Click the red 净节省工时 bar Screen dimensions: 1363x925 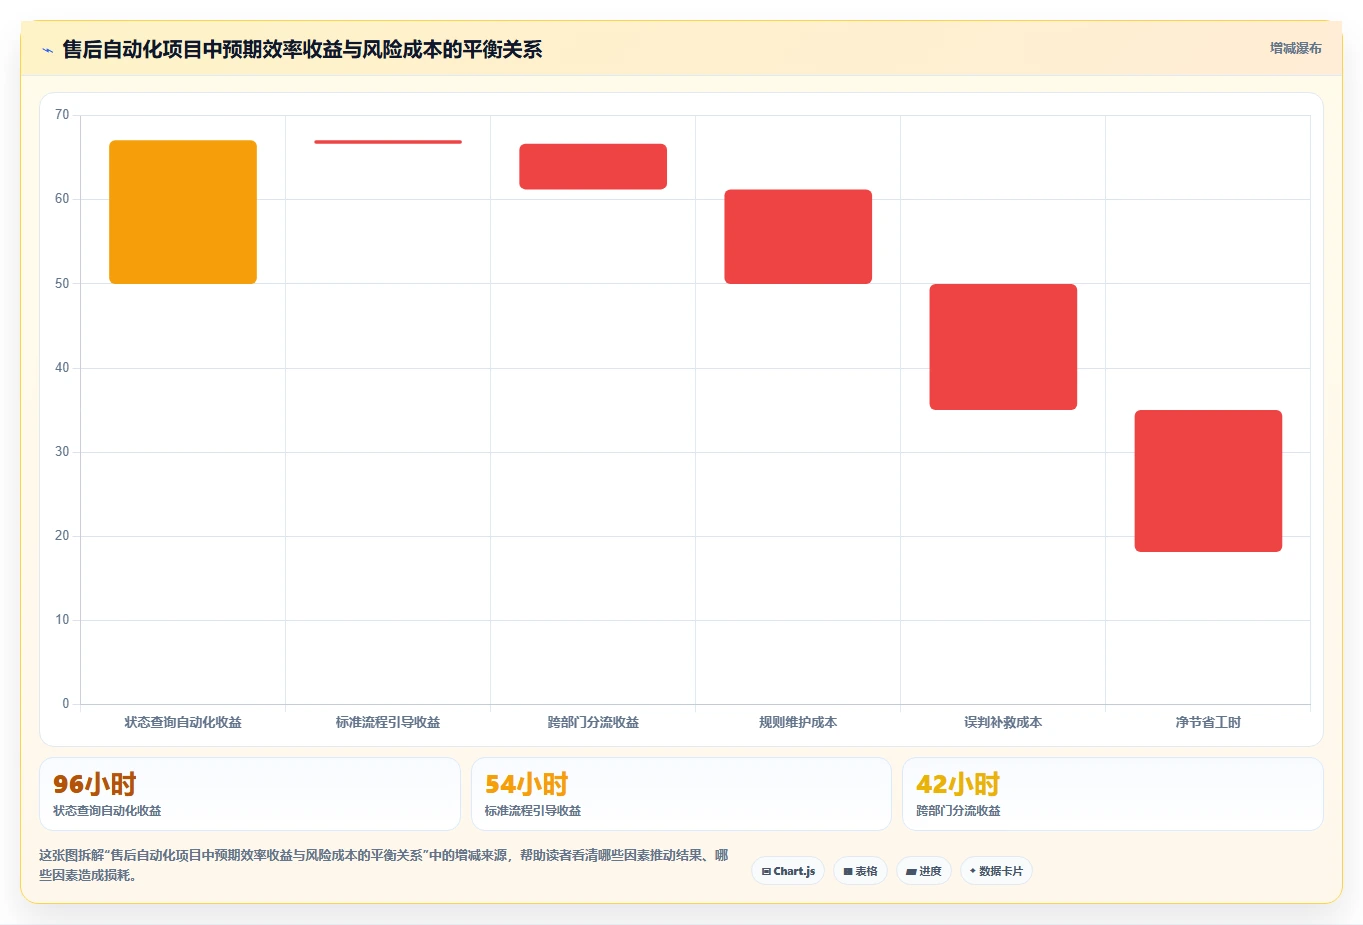pos(1208,481)
